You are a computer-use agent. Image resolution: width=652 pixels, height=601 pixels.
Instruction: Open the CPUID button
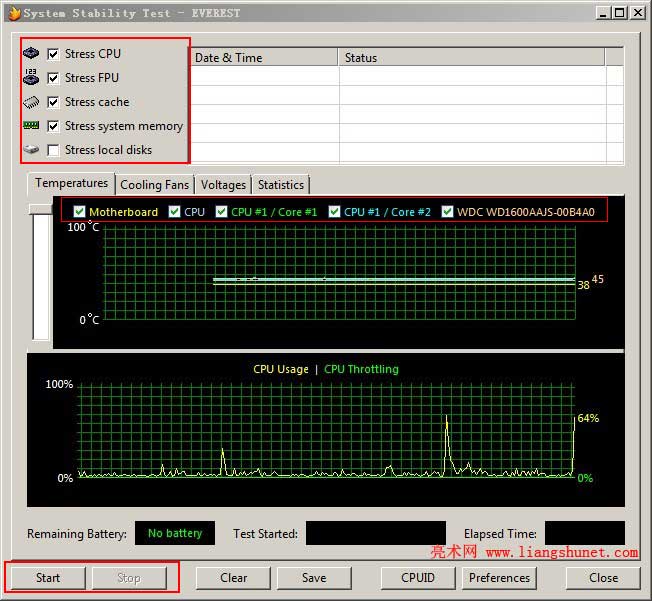(418, 578)
